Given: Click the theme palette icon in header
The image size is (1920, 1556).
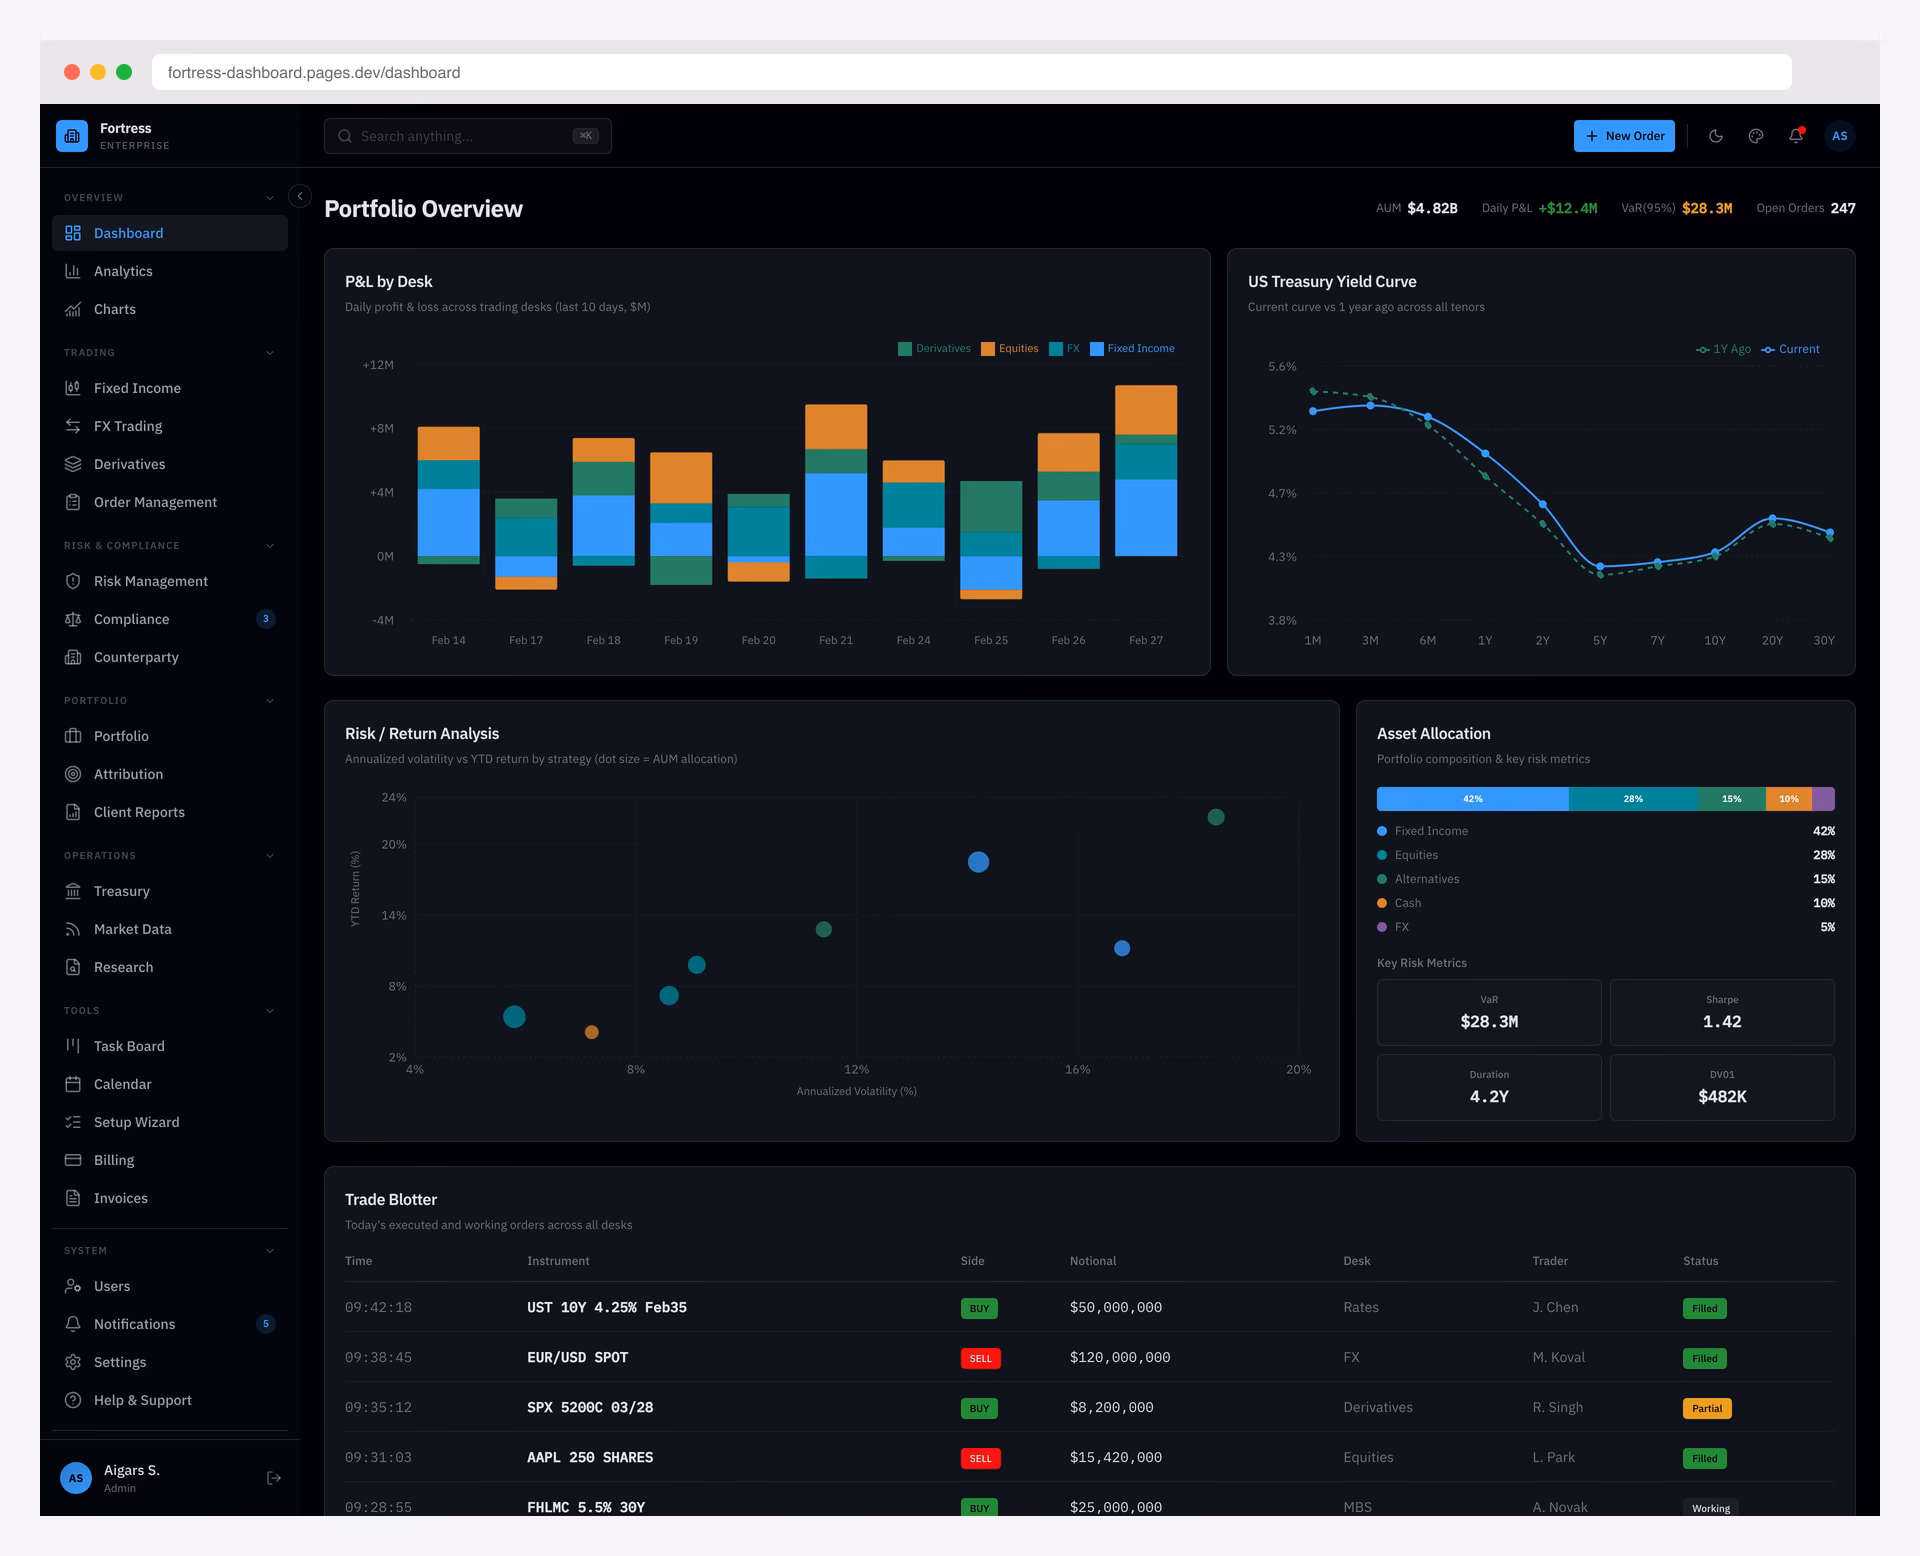Looking at the screenshot, I should point(1756,136).
